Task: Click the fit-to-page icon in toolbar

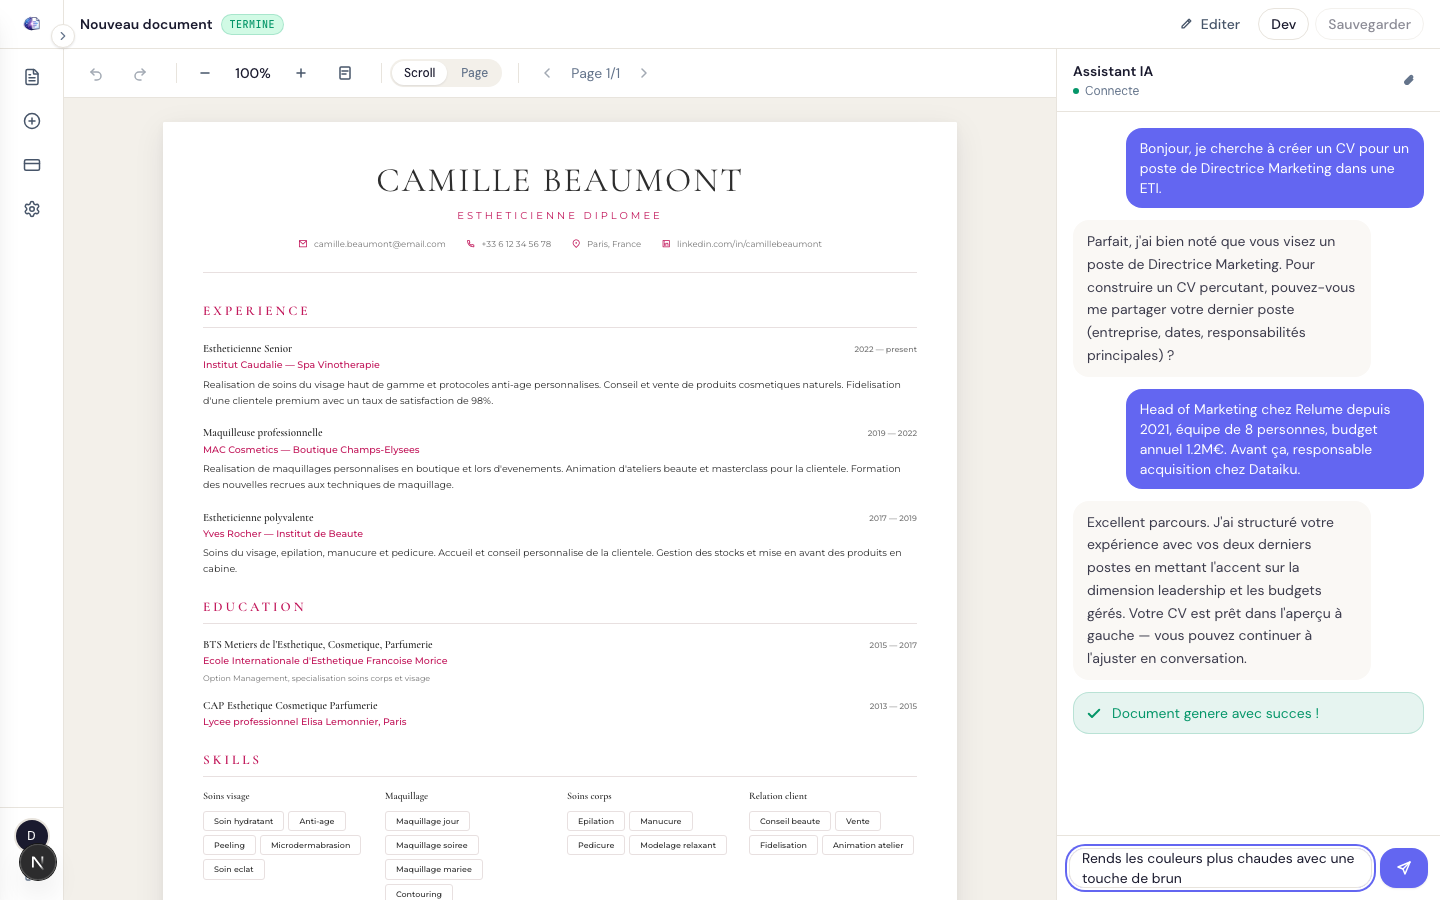Action: [345, 73]
